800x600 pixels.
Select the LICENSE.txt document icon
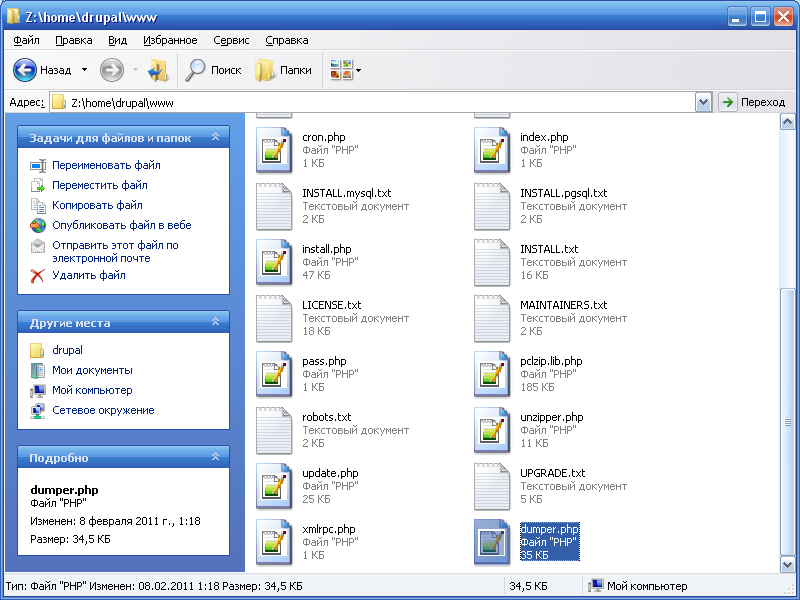point(274,318)
